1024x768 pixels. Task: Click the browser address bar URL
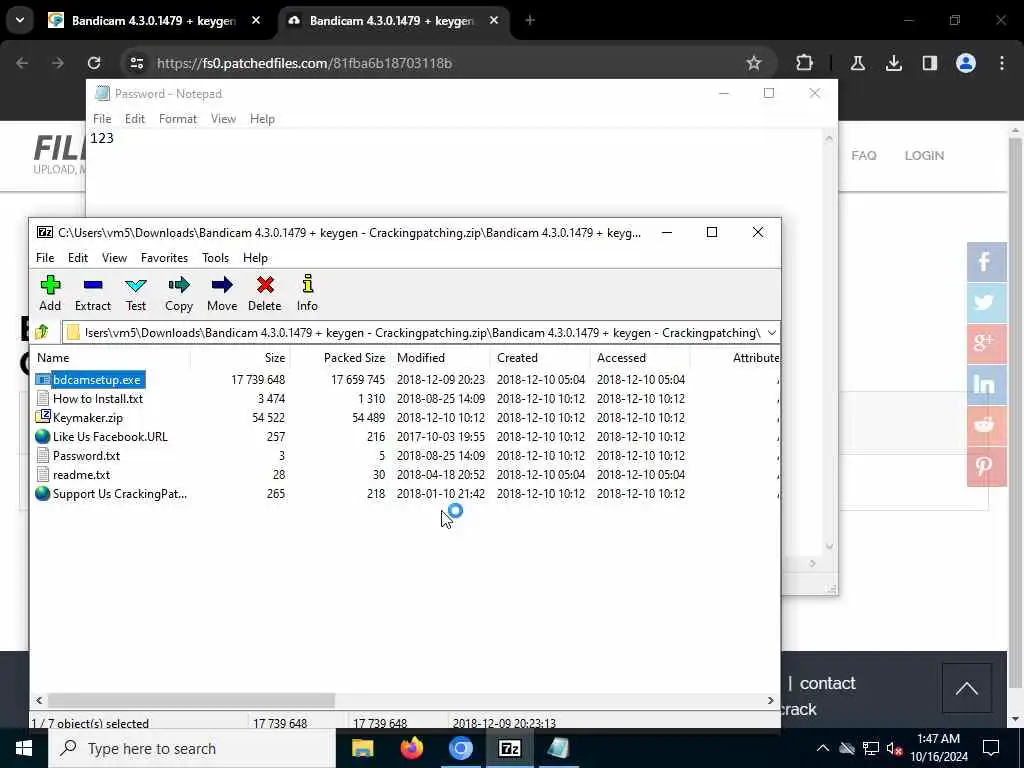coord(304,63)
